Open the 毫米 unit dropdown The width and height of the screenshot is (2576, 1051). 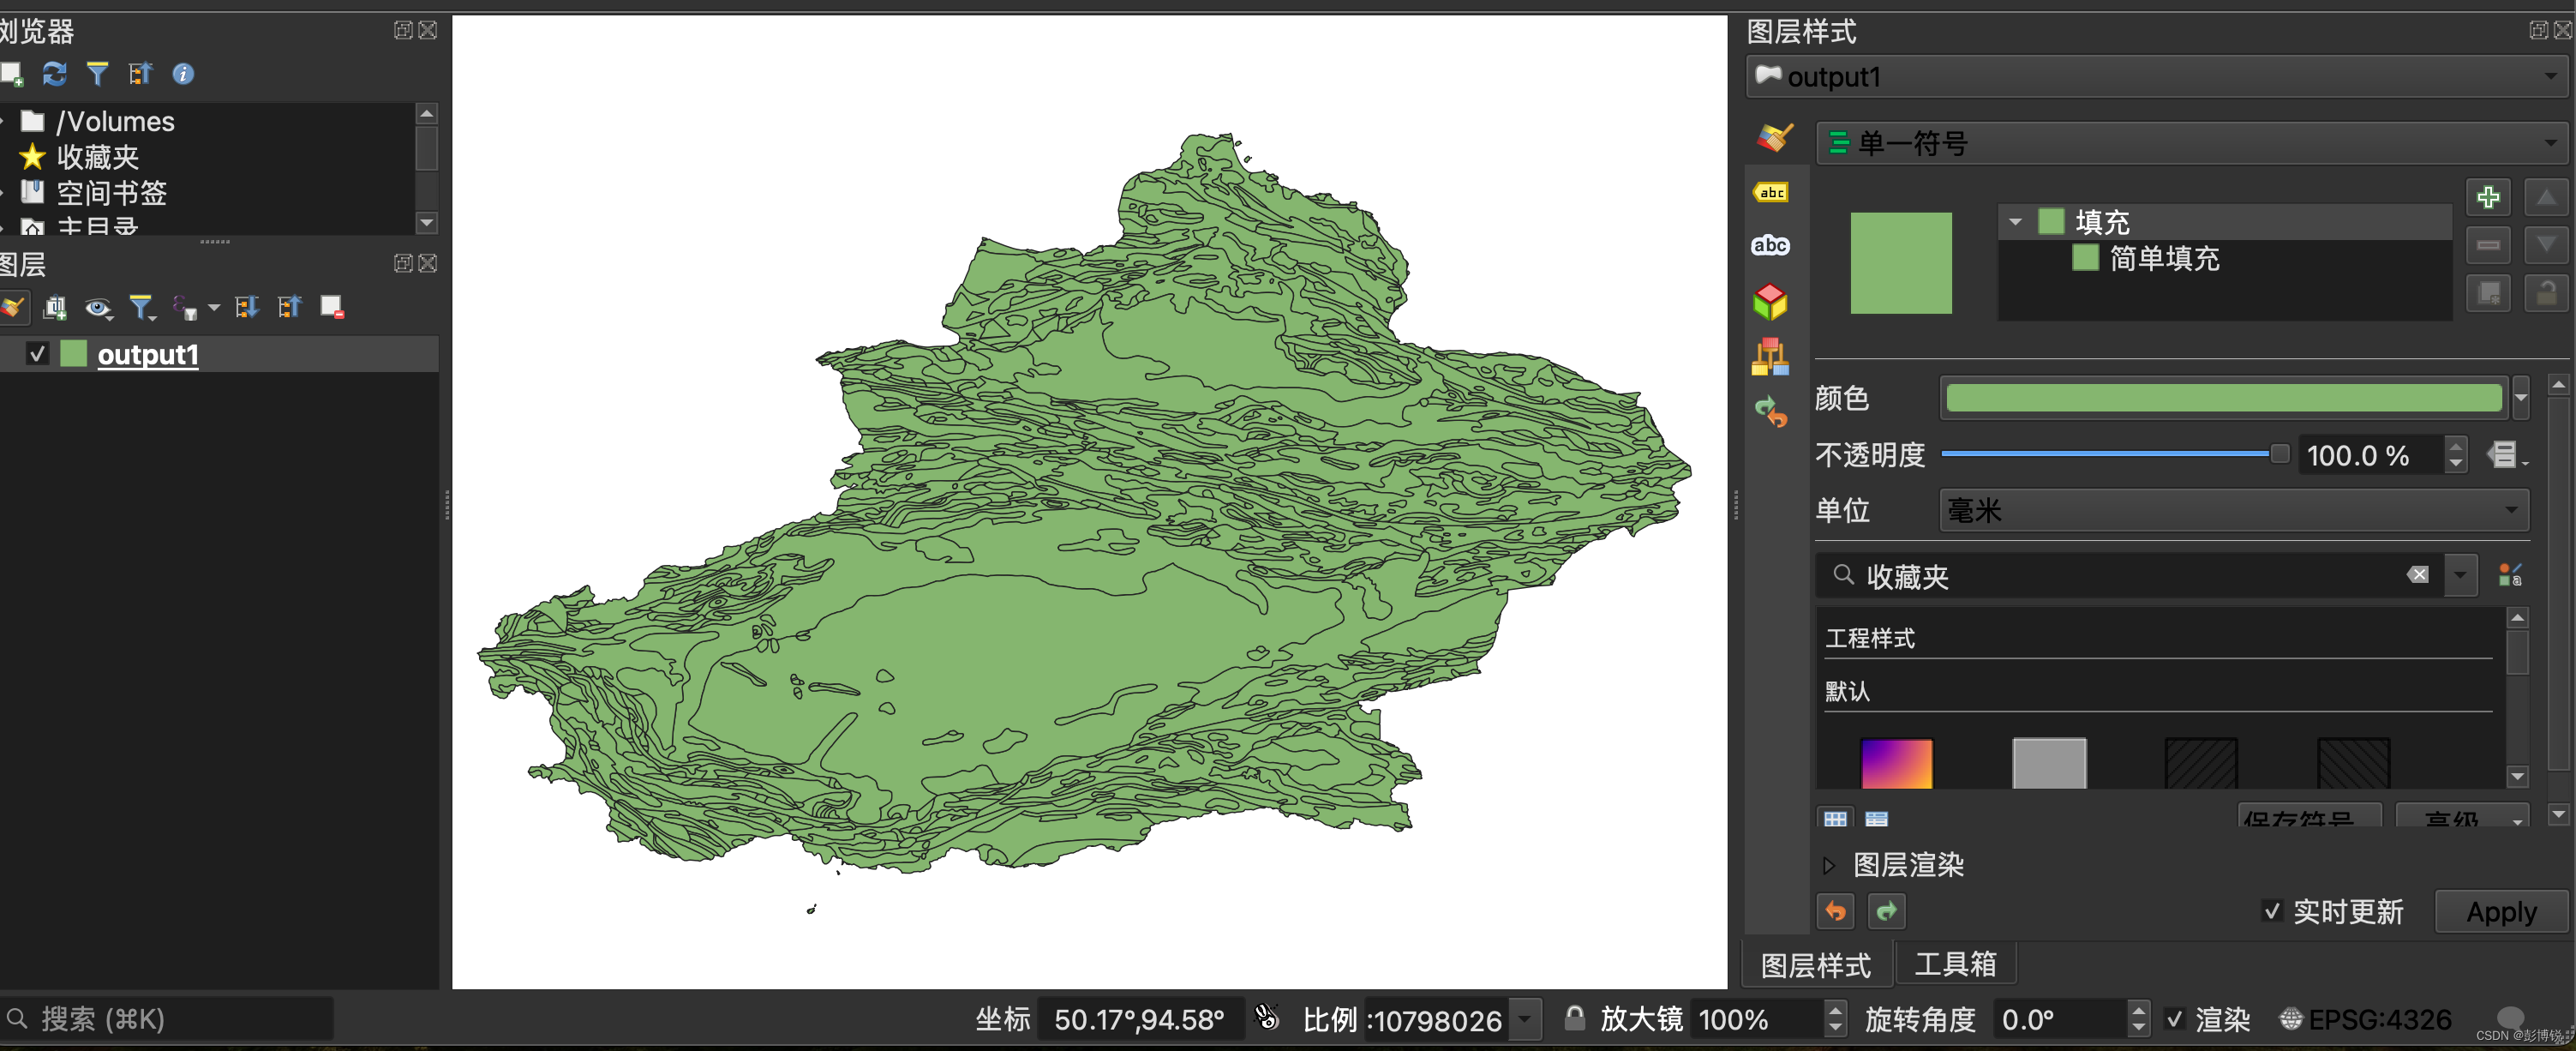pos(2232,511)
